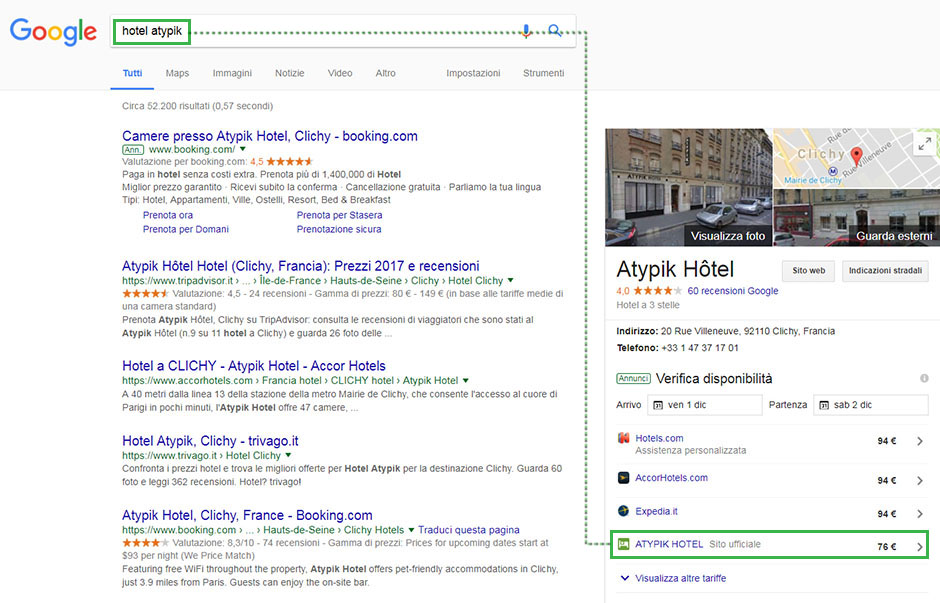Open Camere presso Atypik Hotel booking.com ad
Image resolution: width=940 pixels, height=603 pixels.
[270, 136]
